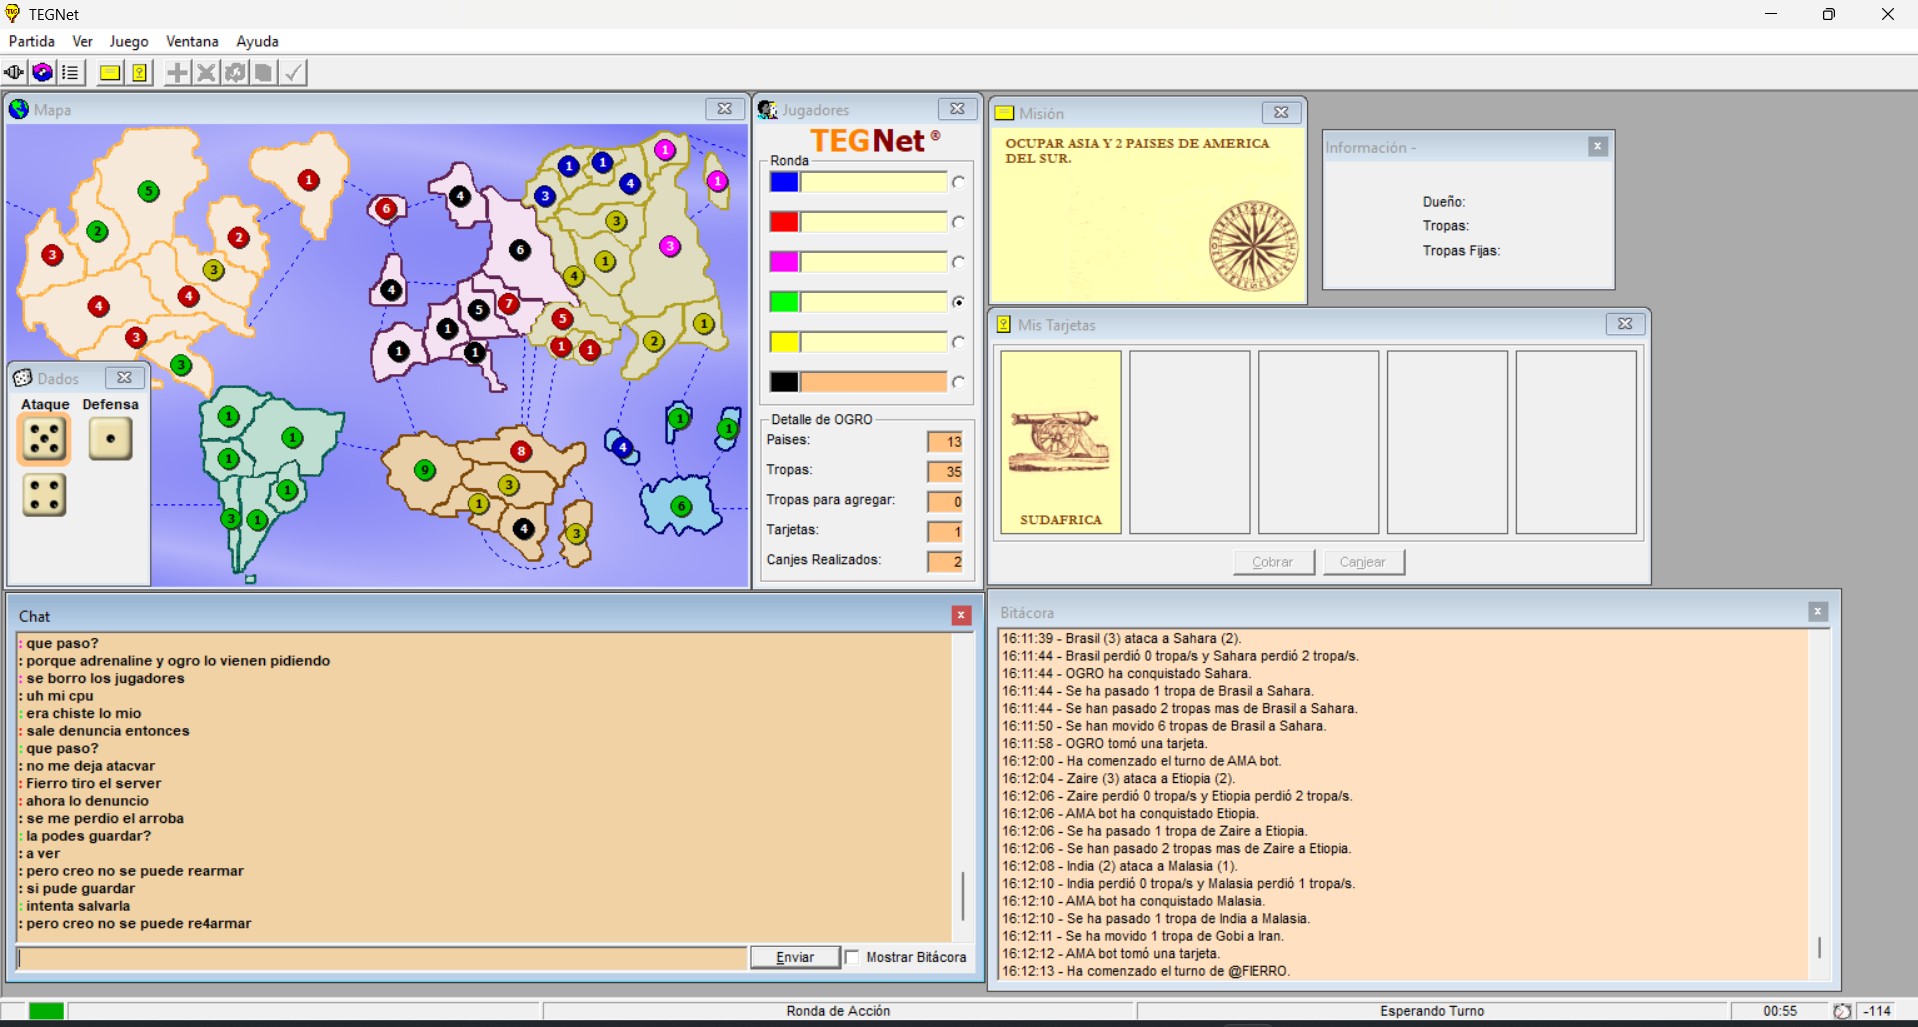Click the chat message input field
Screen dimensions: 1918x1027
[x=382, y=958]
